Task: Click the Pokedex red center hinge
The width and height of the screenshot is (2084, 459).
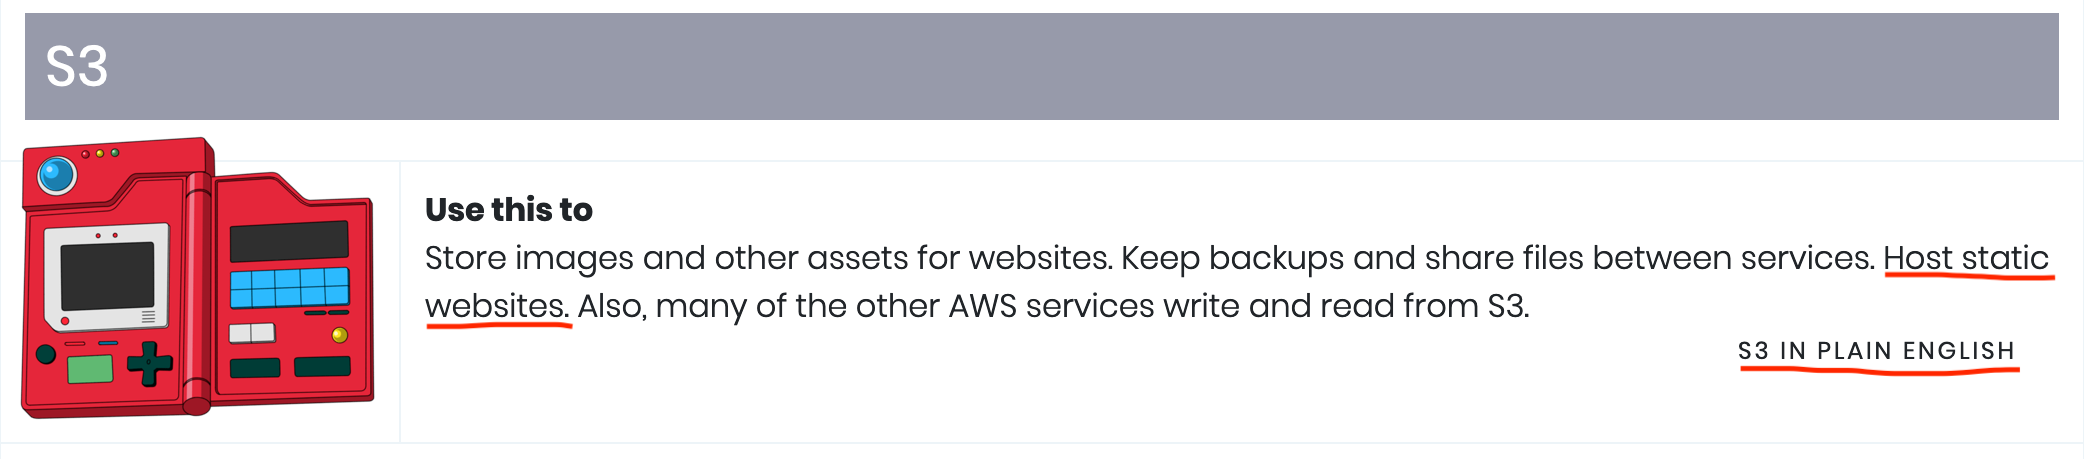Action: [x=198, y=292]
